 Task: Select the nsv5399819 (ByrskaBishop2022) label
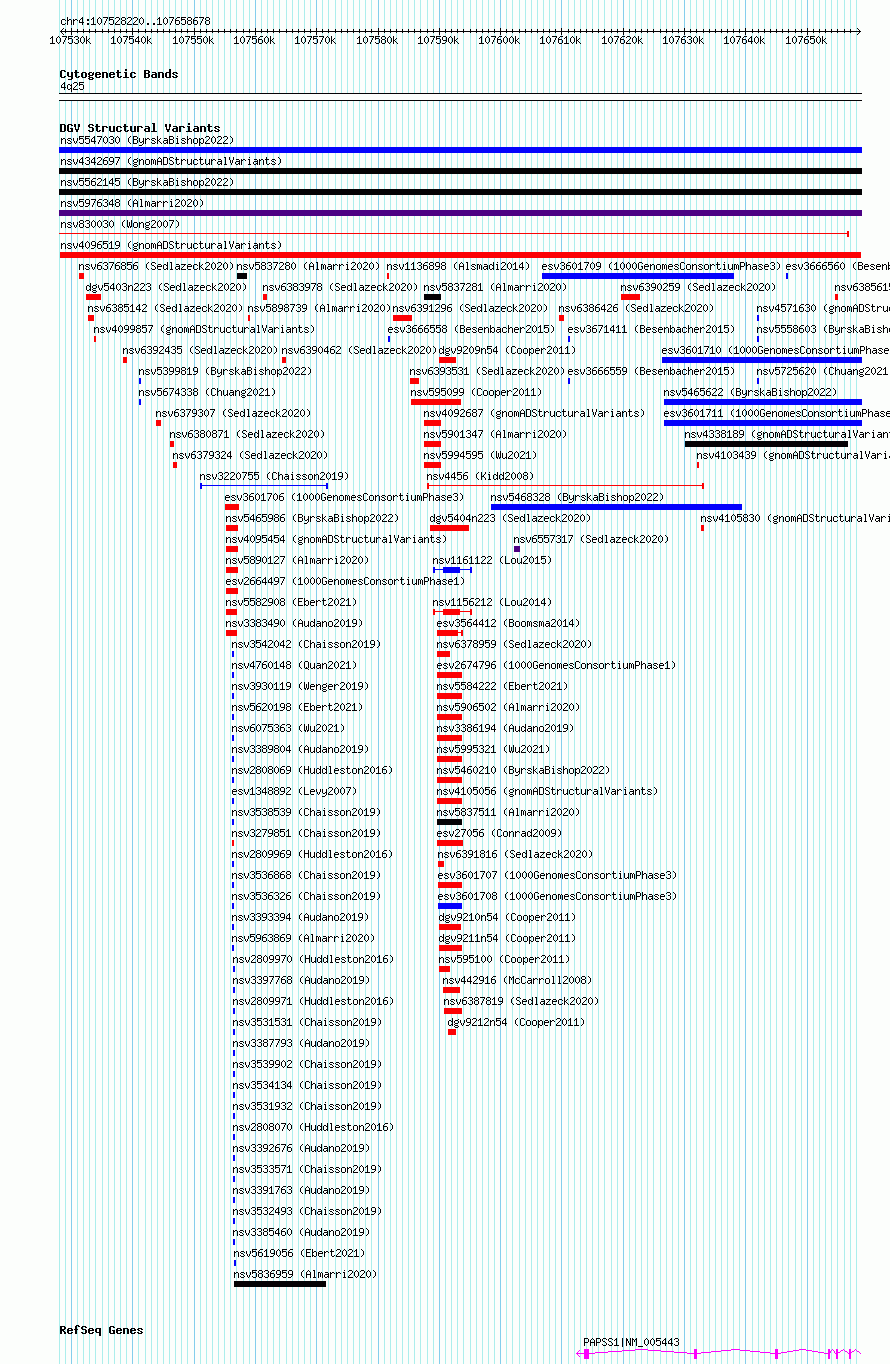pos(225,371)
